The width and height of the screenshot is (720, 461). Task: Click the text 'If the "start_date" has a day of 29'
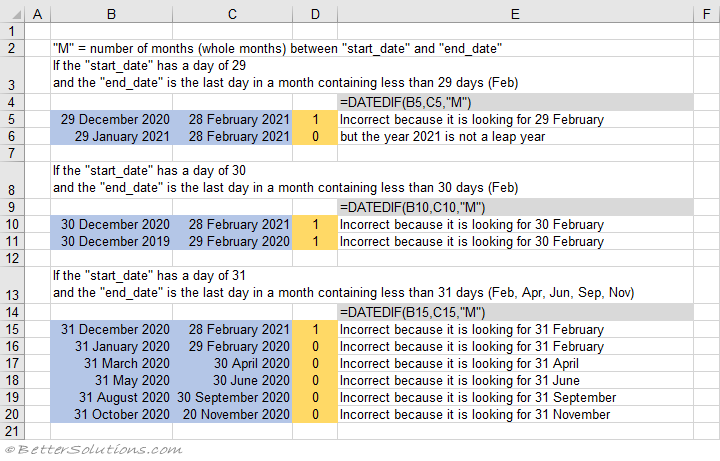(x=149, y=66)
